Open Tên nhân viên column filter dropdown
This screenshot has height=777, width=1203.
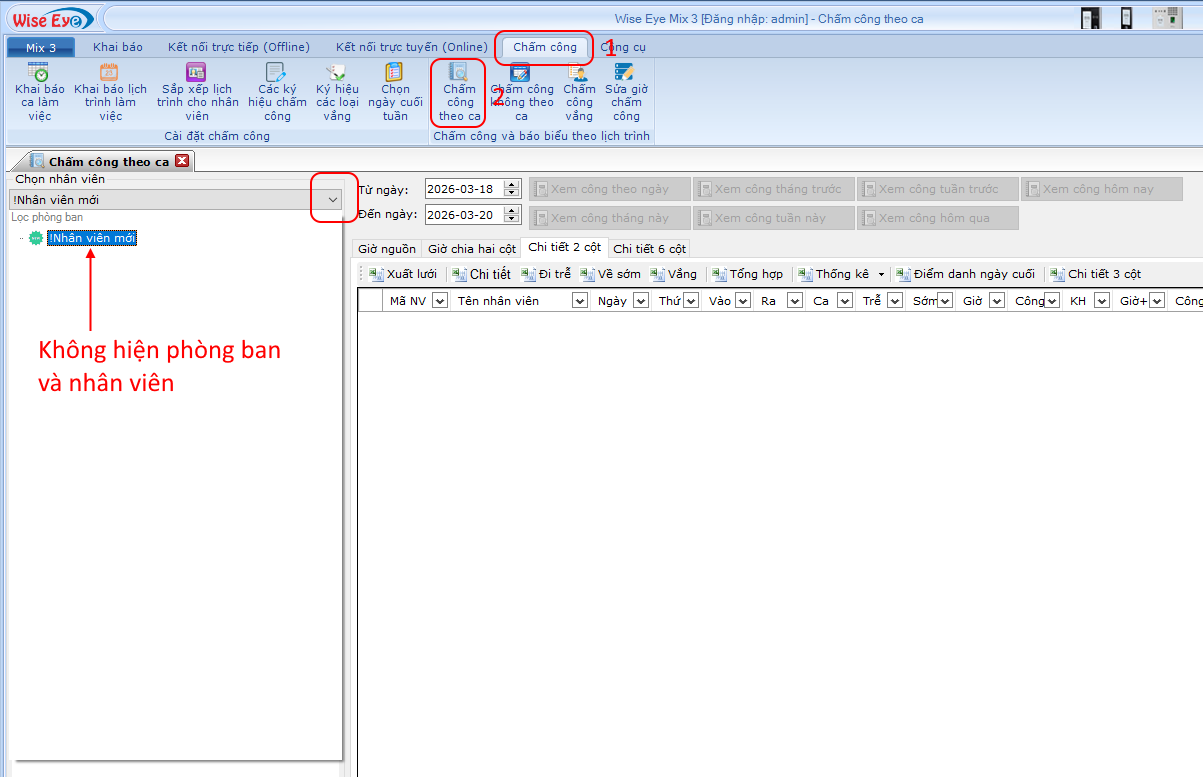pyautogui.click(x=579, y=301)
